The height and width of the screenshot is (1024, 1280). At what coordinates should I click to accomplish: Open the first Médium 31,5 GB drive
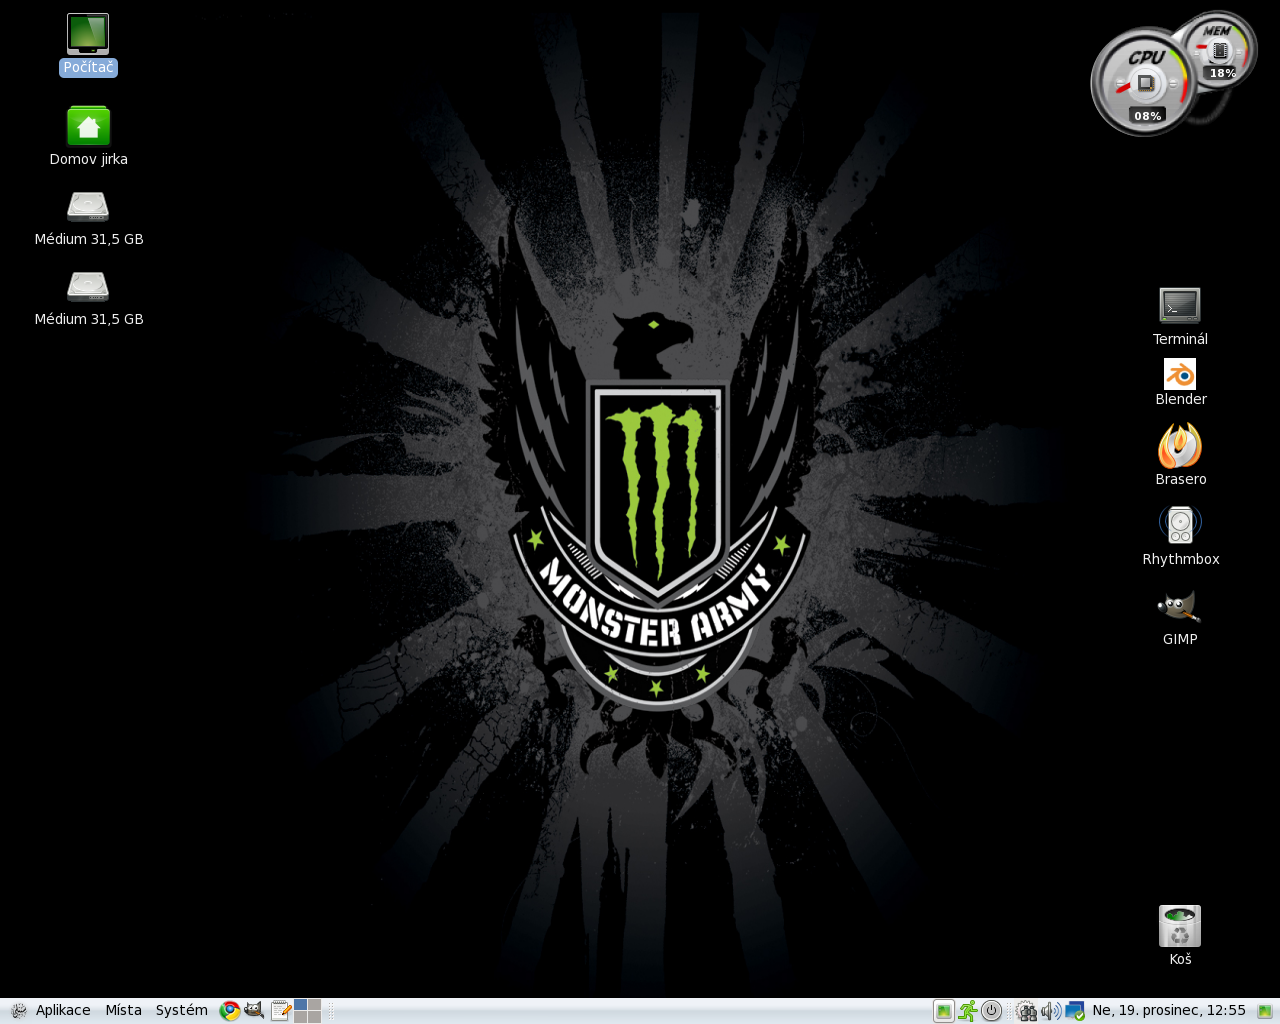[x=88, y=207]
